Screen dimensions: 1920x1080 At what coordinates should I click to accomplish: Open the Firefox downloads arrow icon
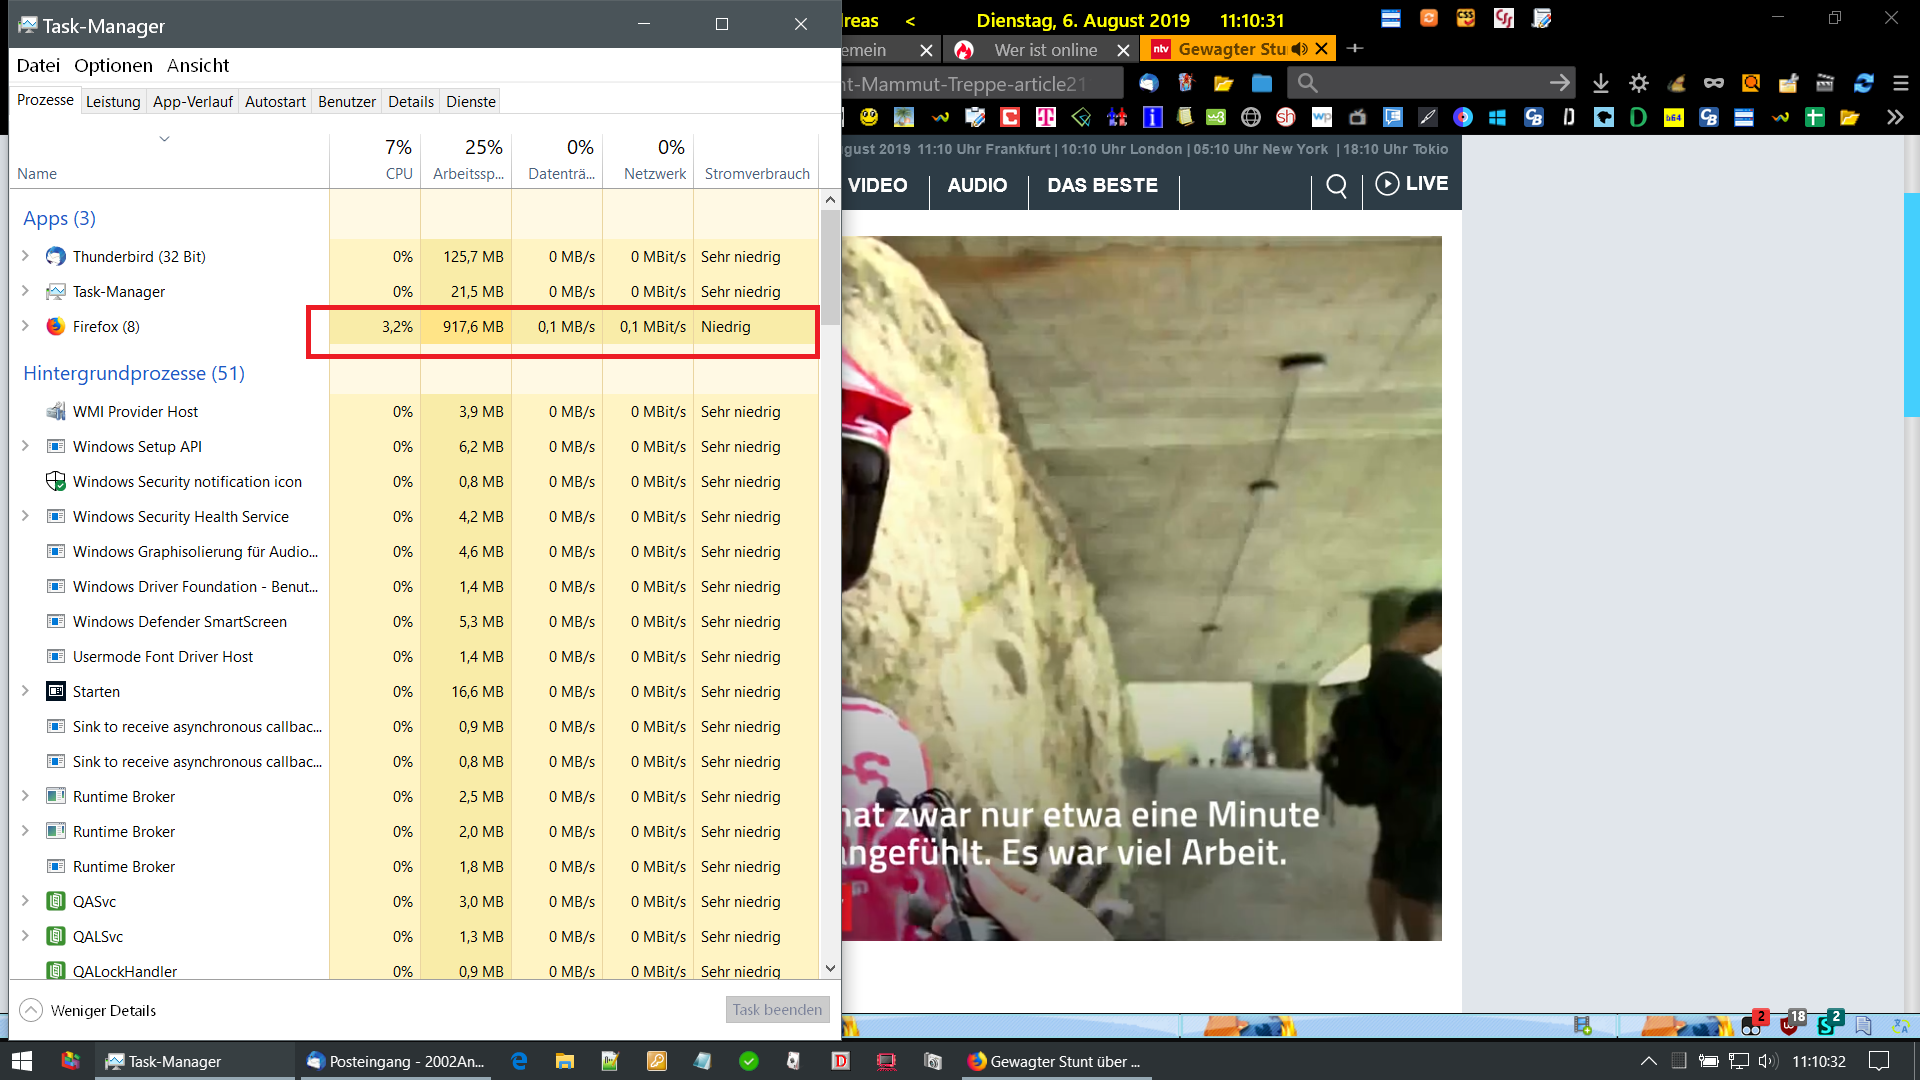click(x=1600, y=83)
